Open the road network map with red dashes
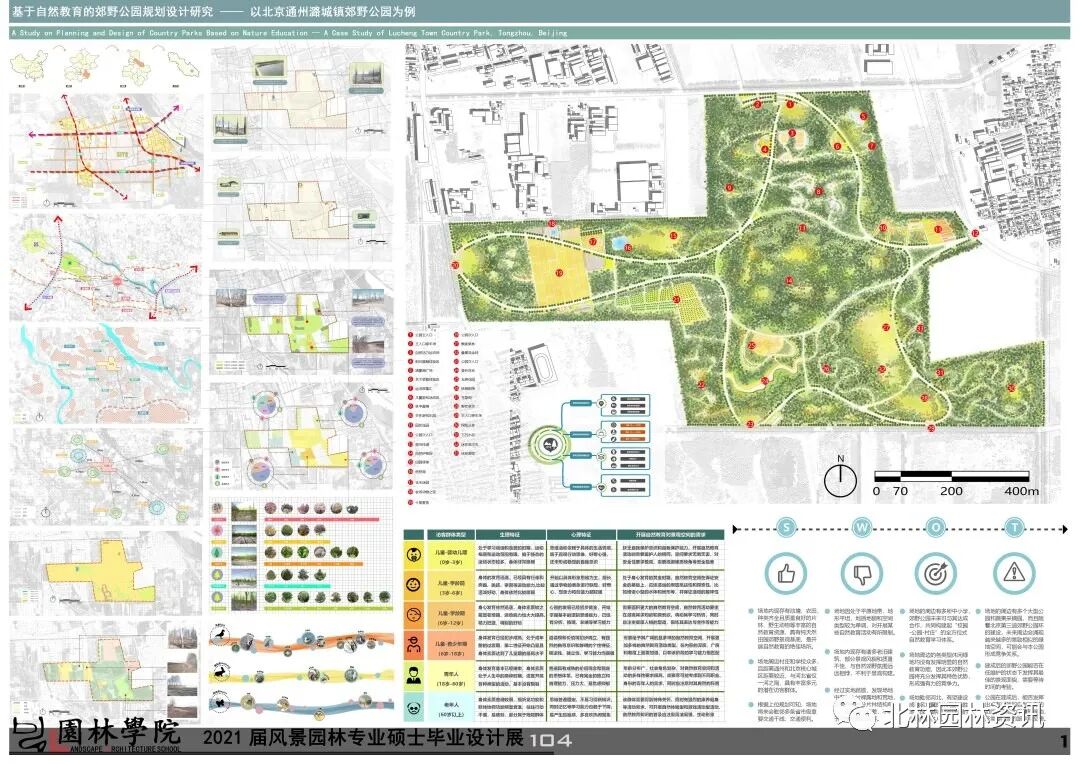This screenshot has width=1080, height=764. [x=106, y=151]
